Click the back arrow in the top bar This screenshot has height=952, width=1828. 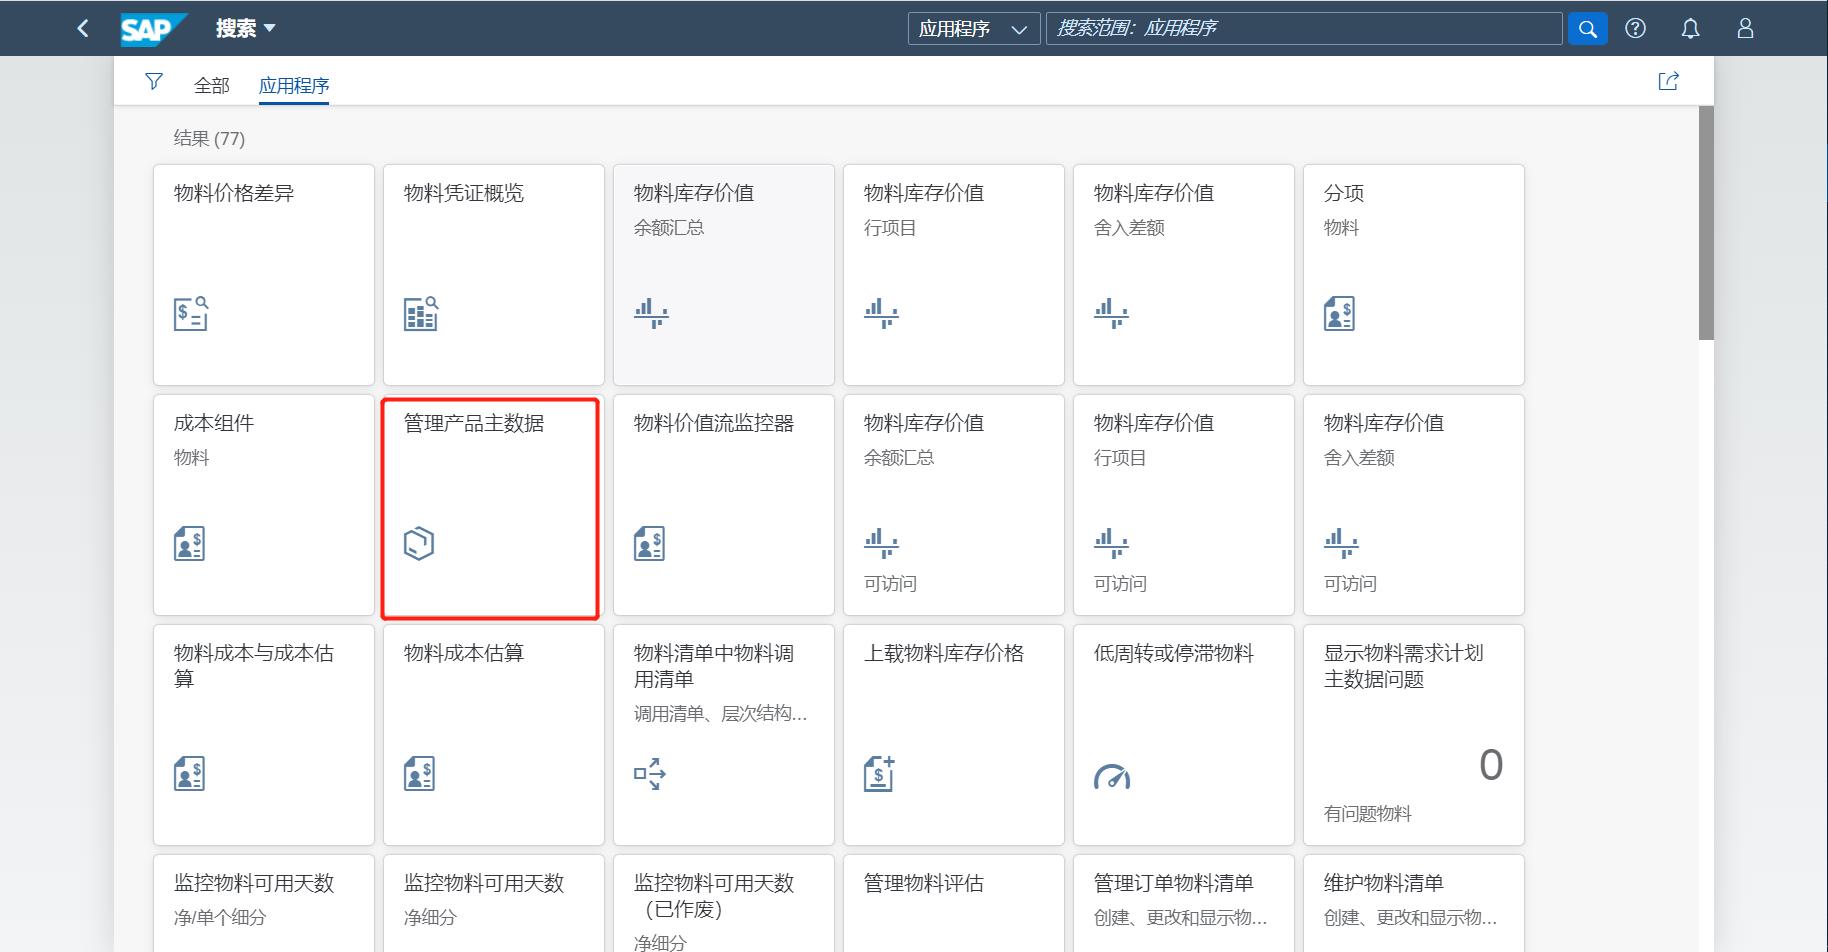[x=83, y=28]
